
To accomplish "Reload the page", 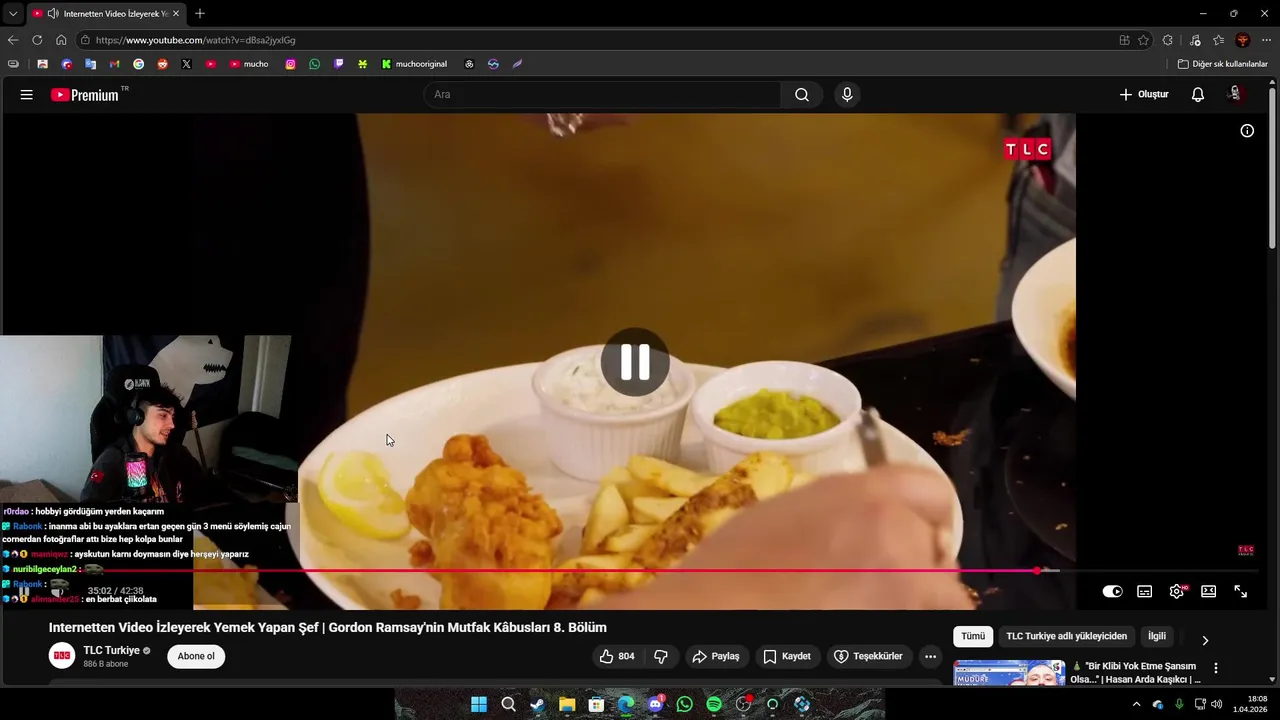I will pyautogui.click(x=37, y=40).
